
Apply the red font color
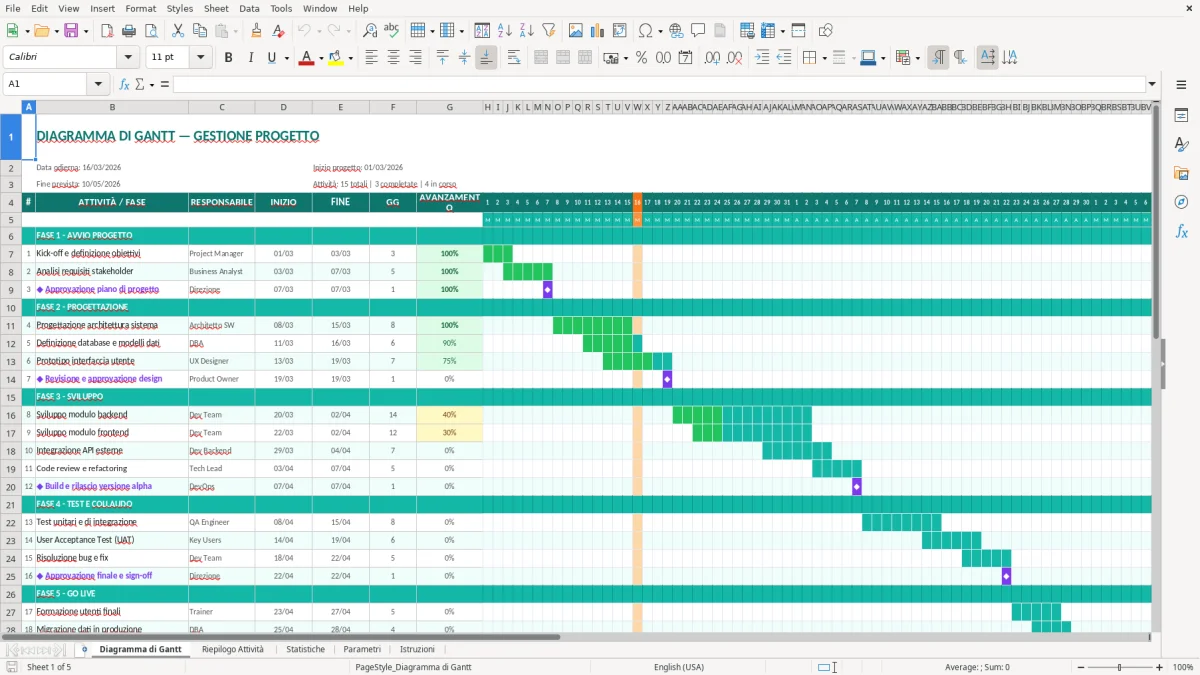(306, 58)
